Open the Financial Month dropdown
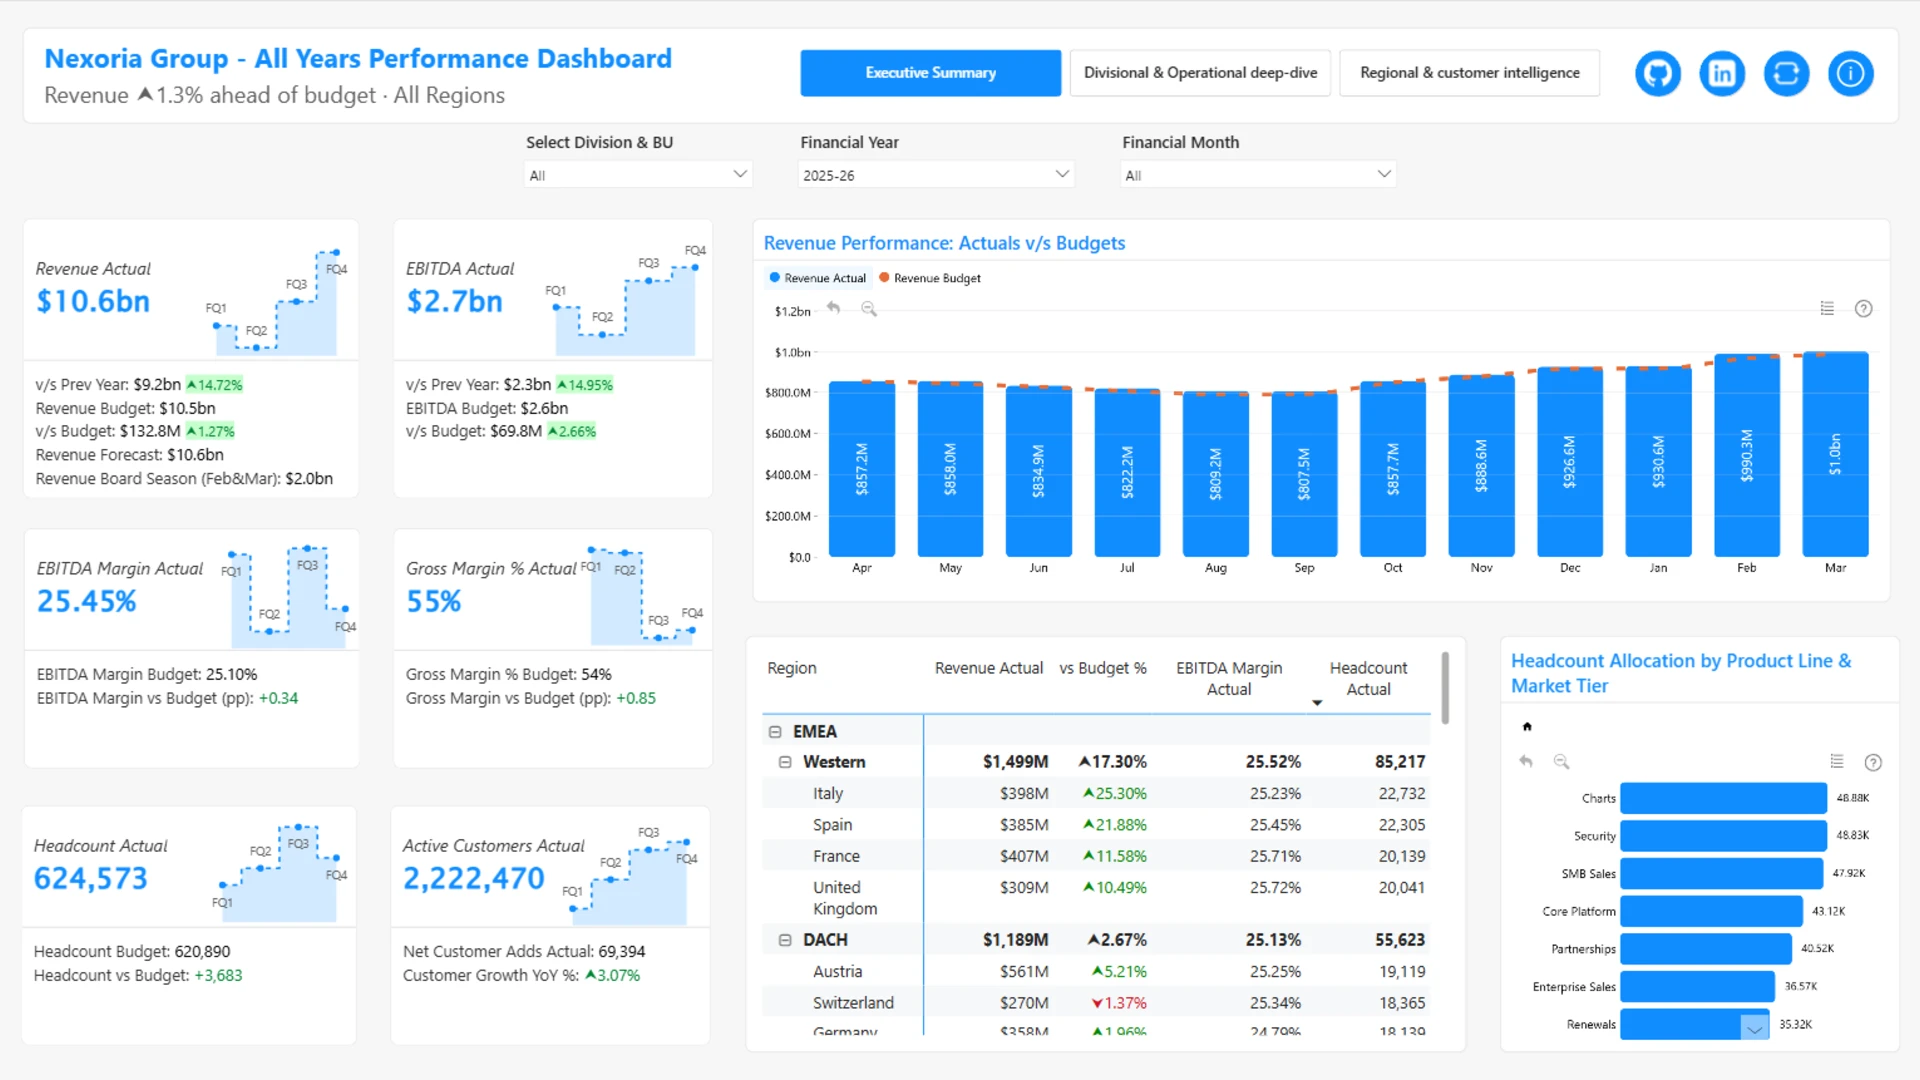 (1257, 175)
